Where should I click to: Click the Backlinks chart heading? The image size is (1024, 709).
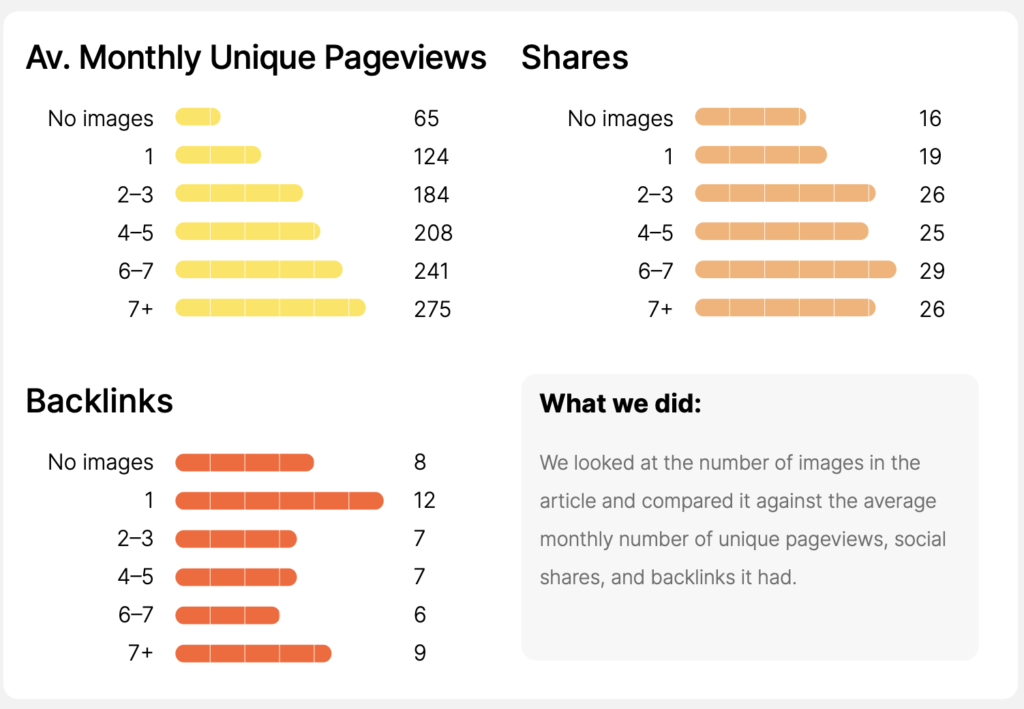[99, 401]
